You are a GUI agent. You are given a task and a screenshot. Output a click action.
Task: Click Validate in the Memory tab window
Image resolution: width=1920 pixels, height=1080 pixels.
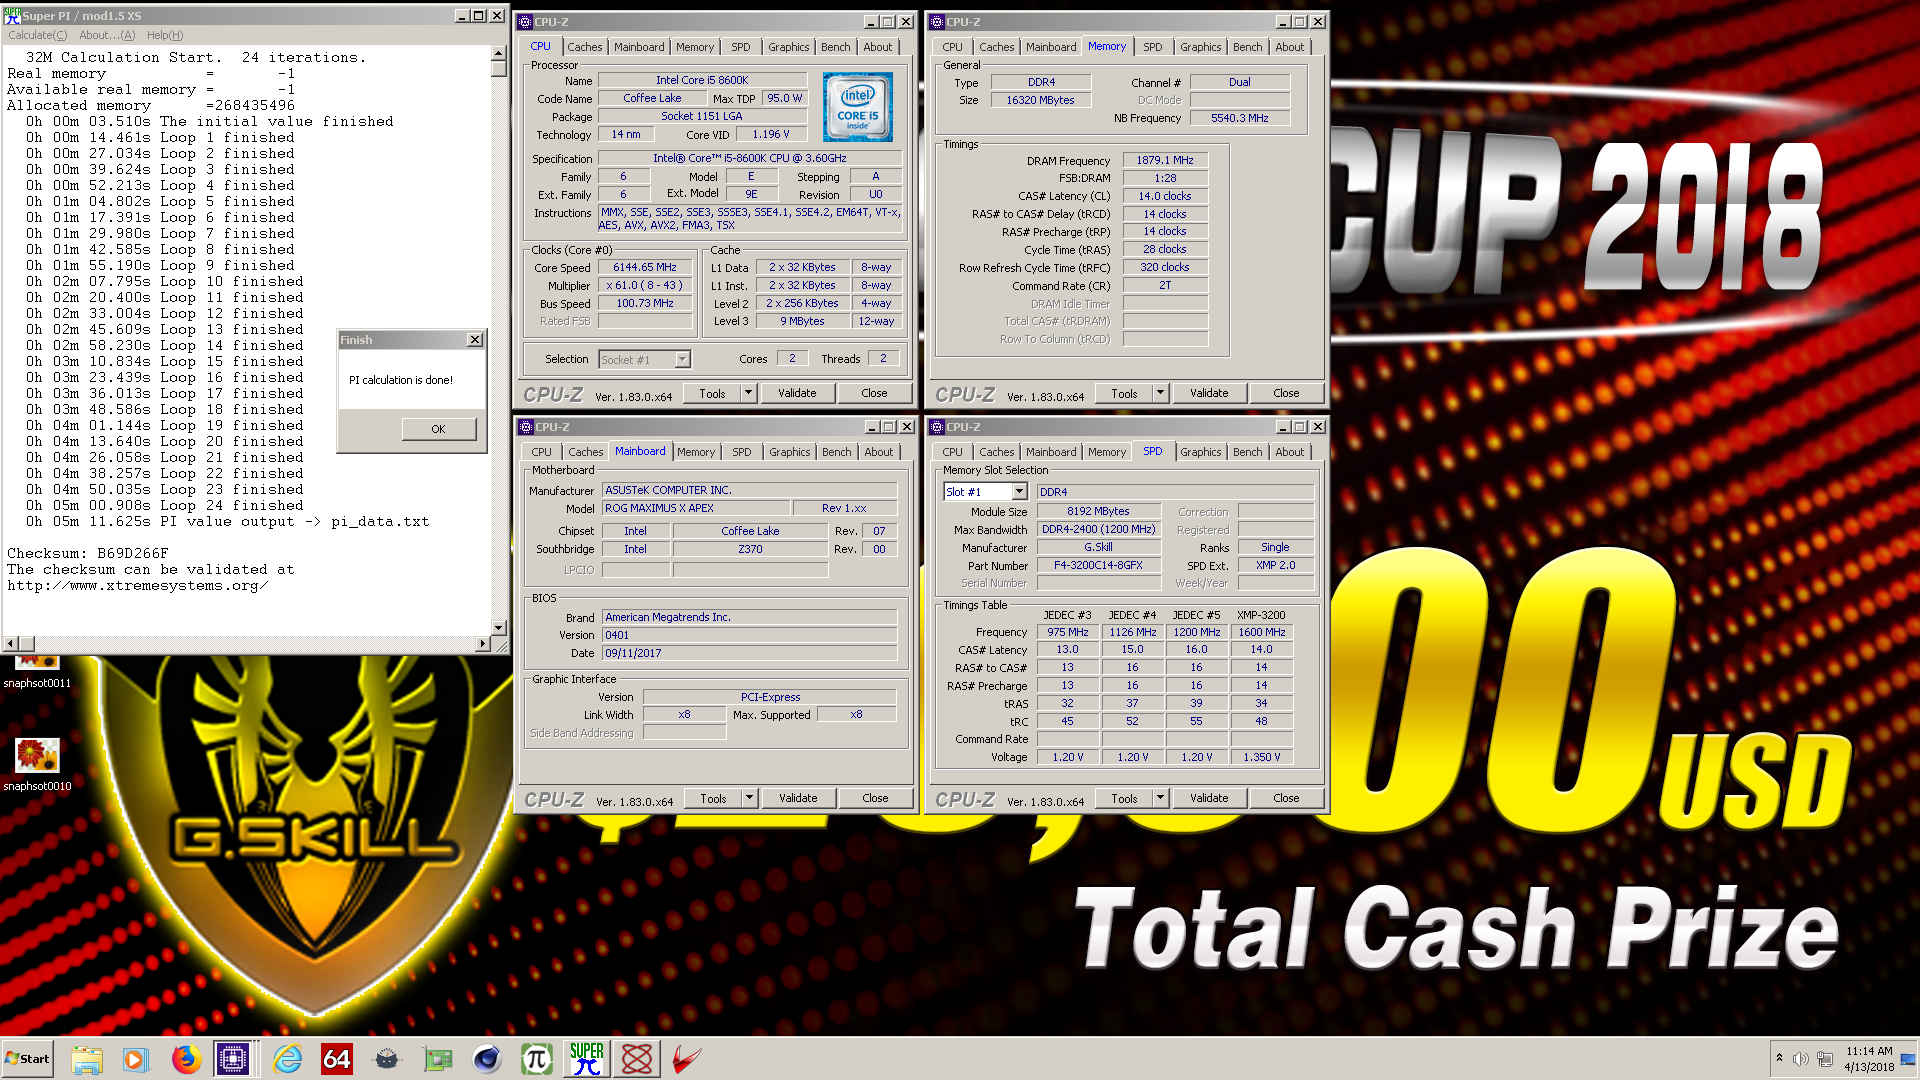[1209, 393]
